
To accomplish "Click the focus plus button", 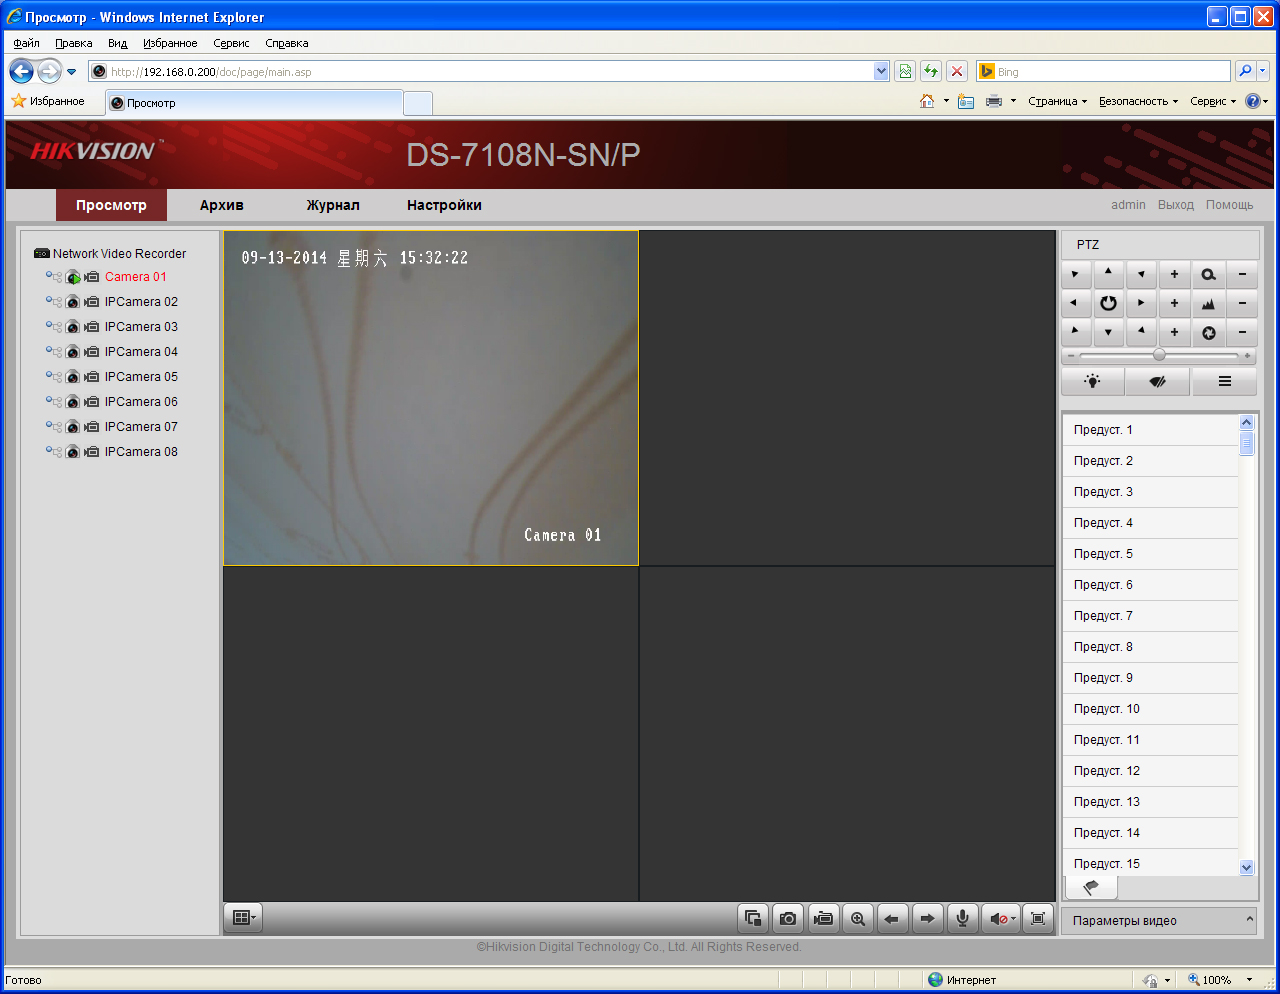I will 1174,303.
